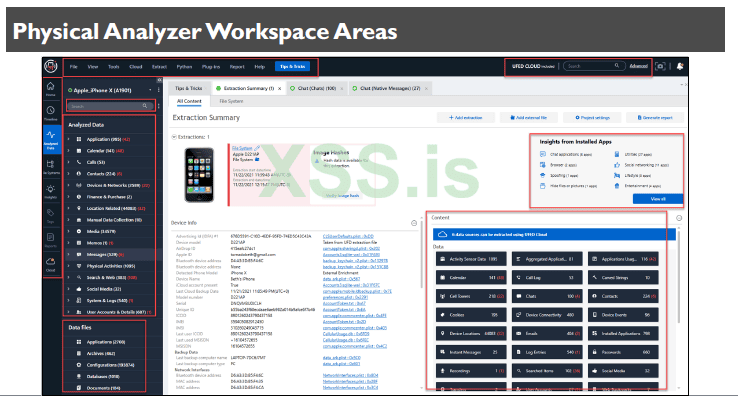Open the Passwords content tile
This screenshot has height=414, width=738.
click(x=623, y=352)
